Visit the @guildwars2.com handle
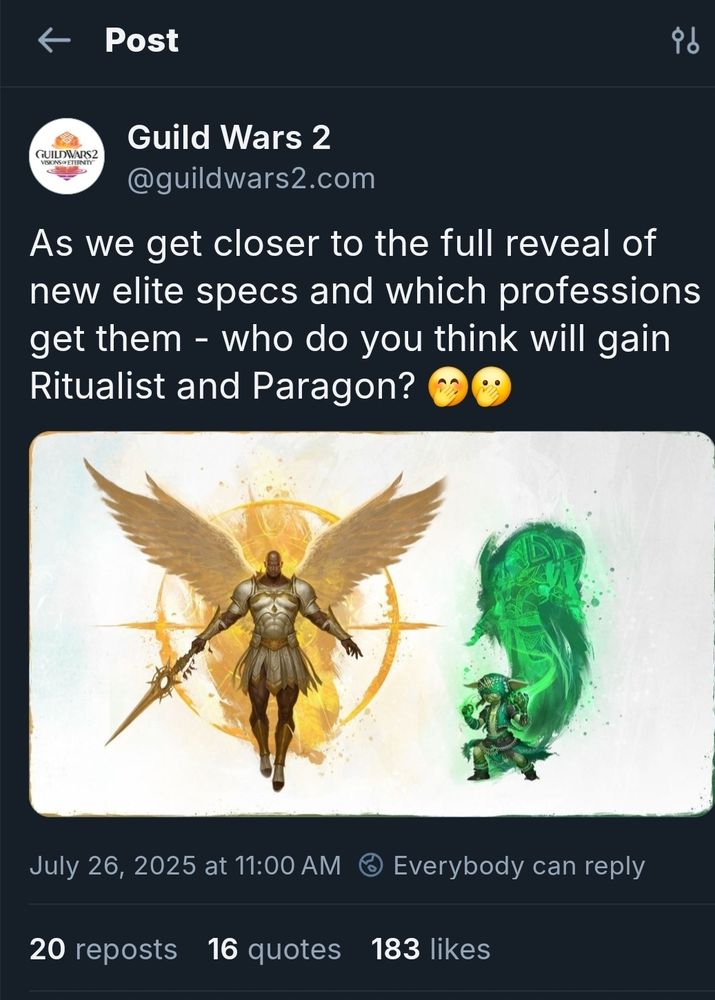This screenshot has width=715, height=1000. pos(251,179)
